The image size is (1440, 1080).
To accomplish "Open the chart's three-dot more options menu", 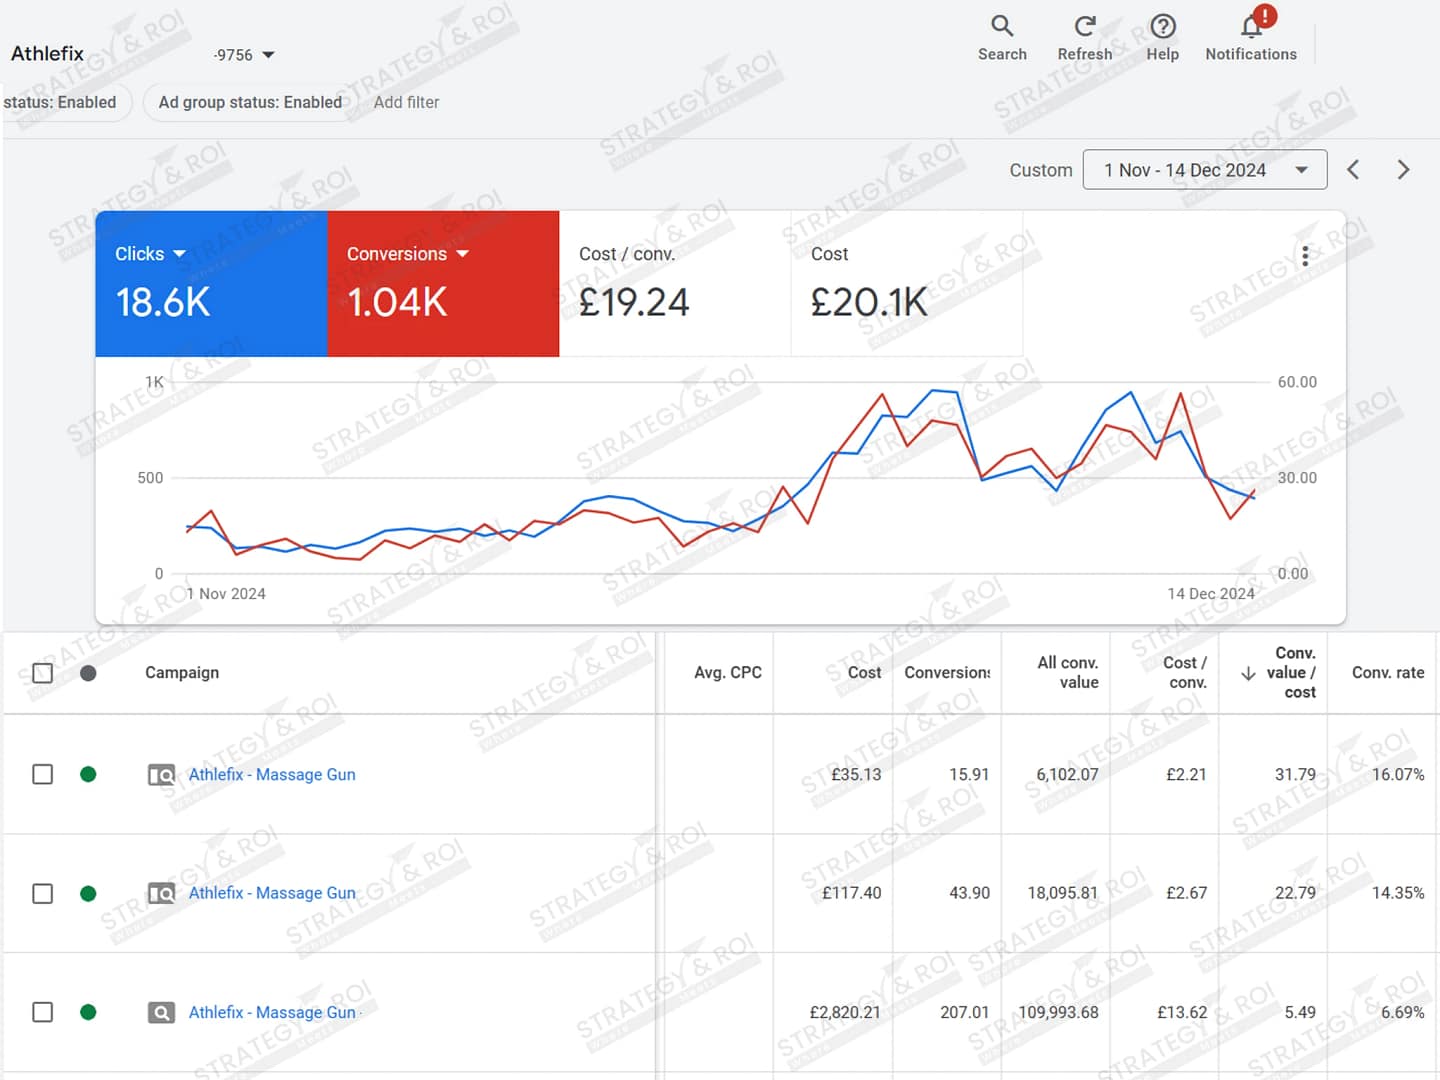I will (x=1305, y=256).
